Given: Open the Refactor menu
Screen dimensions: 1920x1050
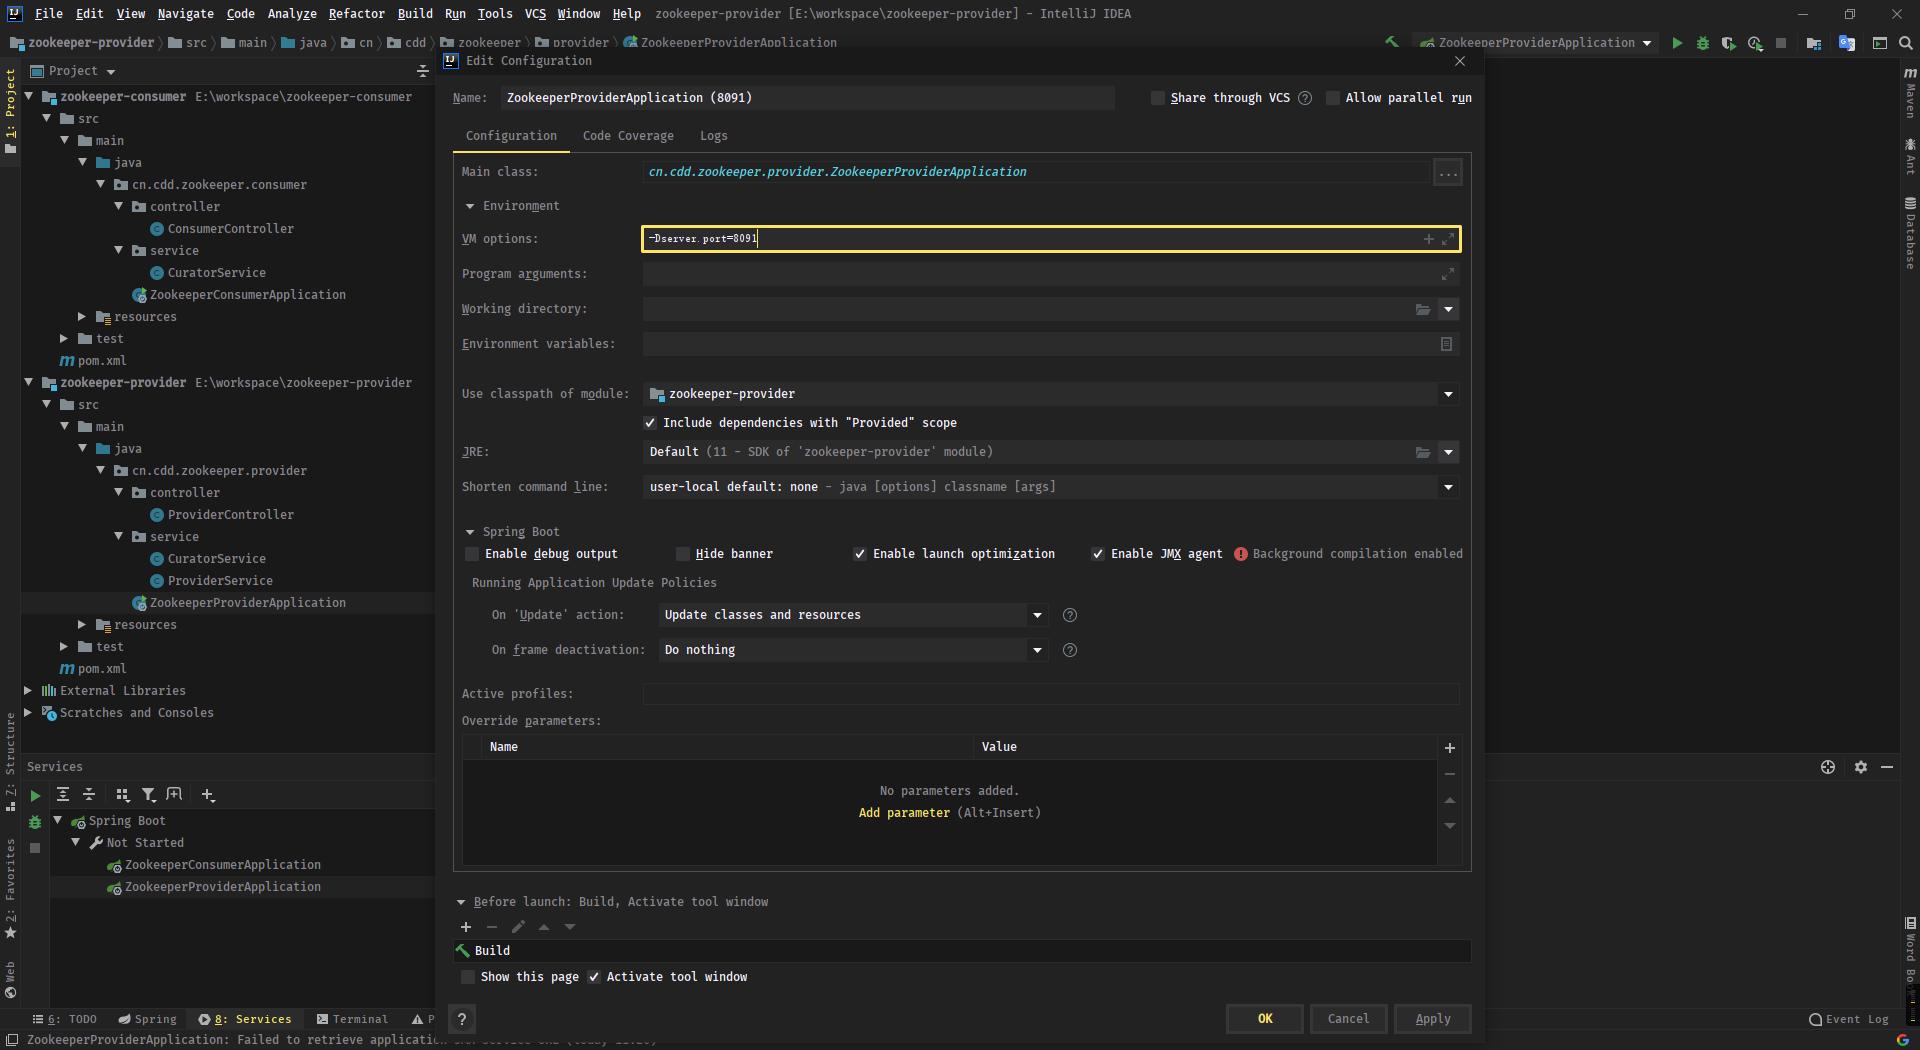Looking at the screenshot, I should (356, 13).
